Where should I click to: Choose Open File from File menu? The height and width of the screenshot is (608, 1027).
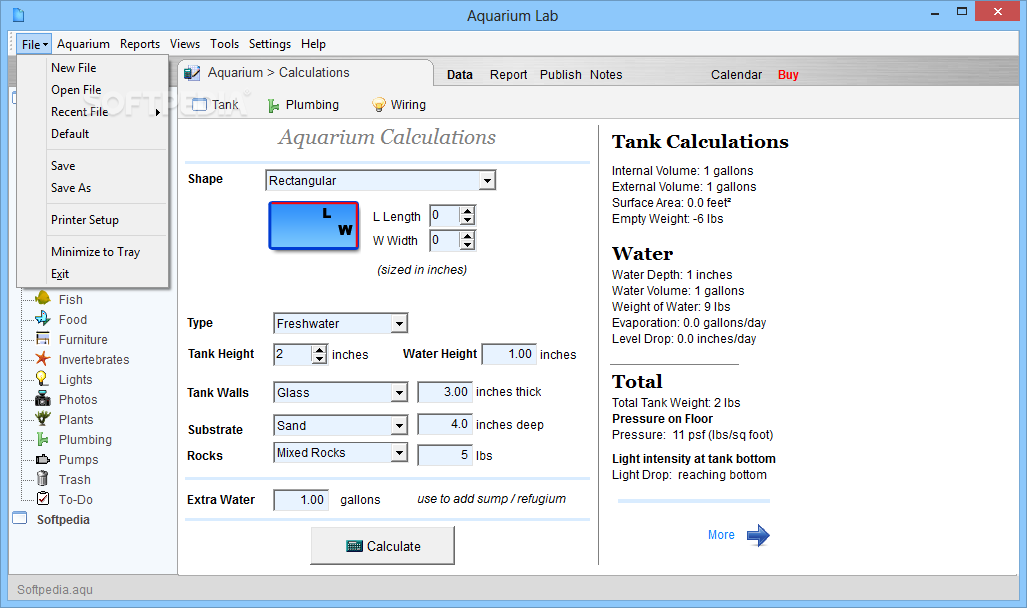[x=76, y=90]
